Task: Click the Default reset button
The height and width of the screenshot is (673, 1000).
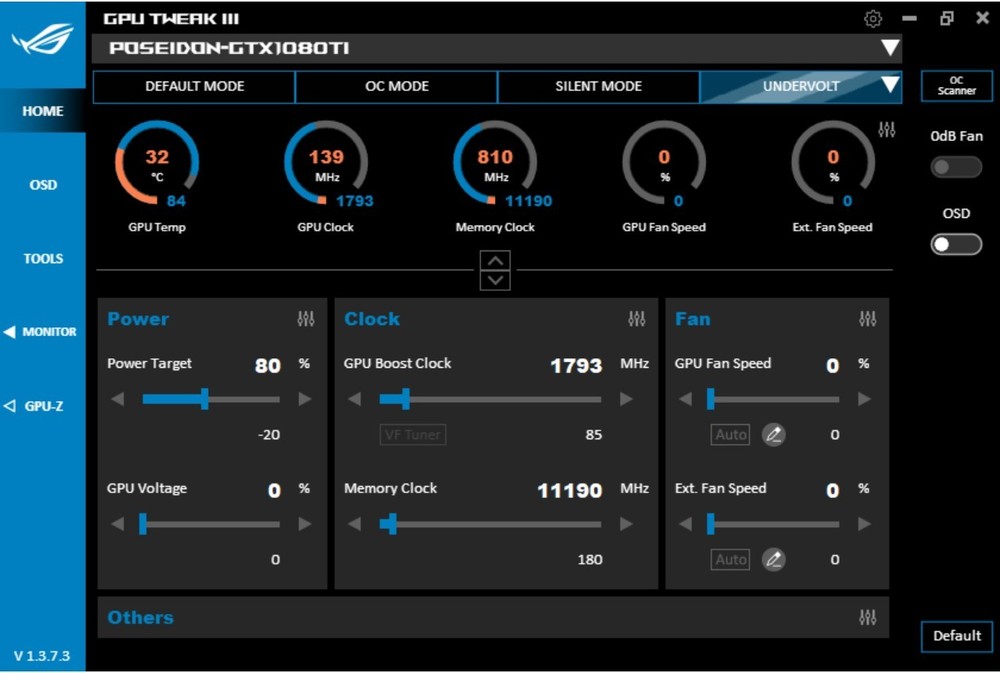Action: click(x=957, y=636)
